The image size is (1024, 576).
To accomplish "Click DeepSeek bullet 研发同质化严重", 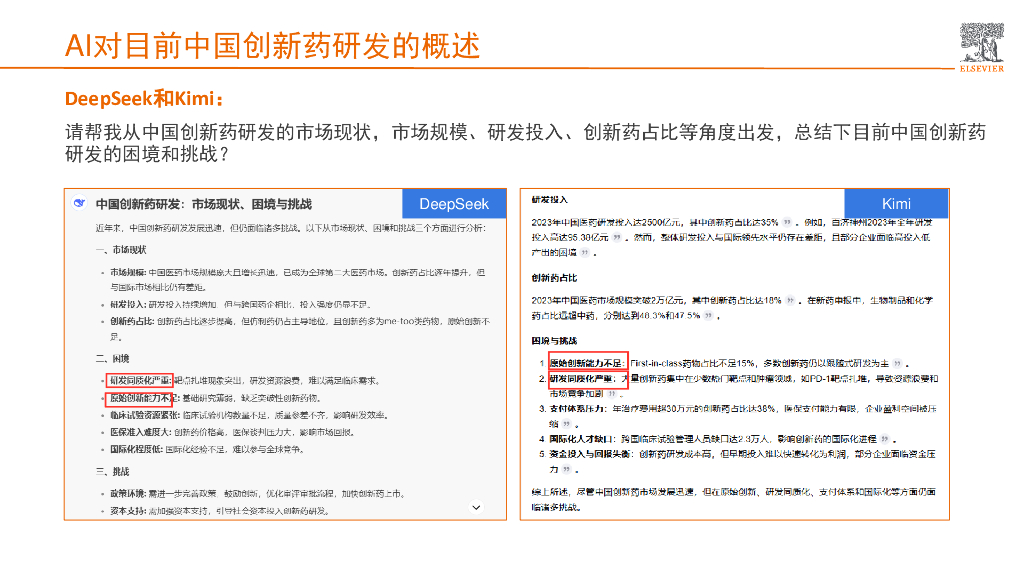I will coord(140,380).
